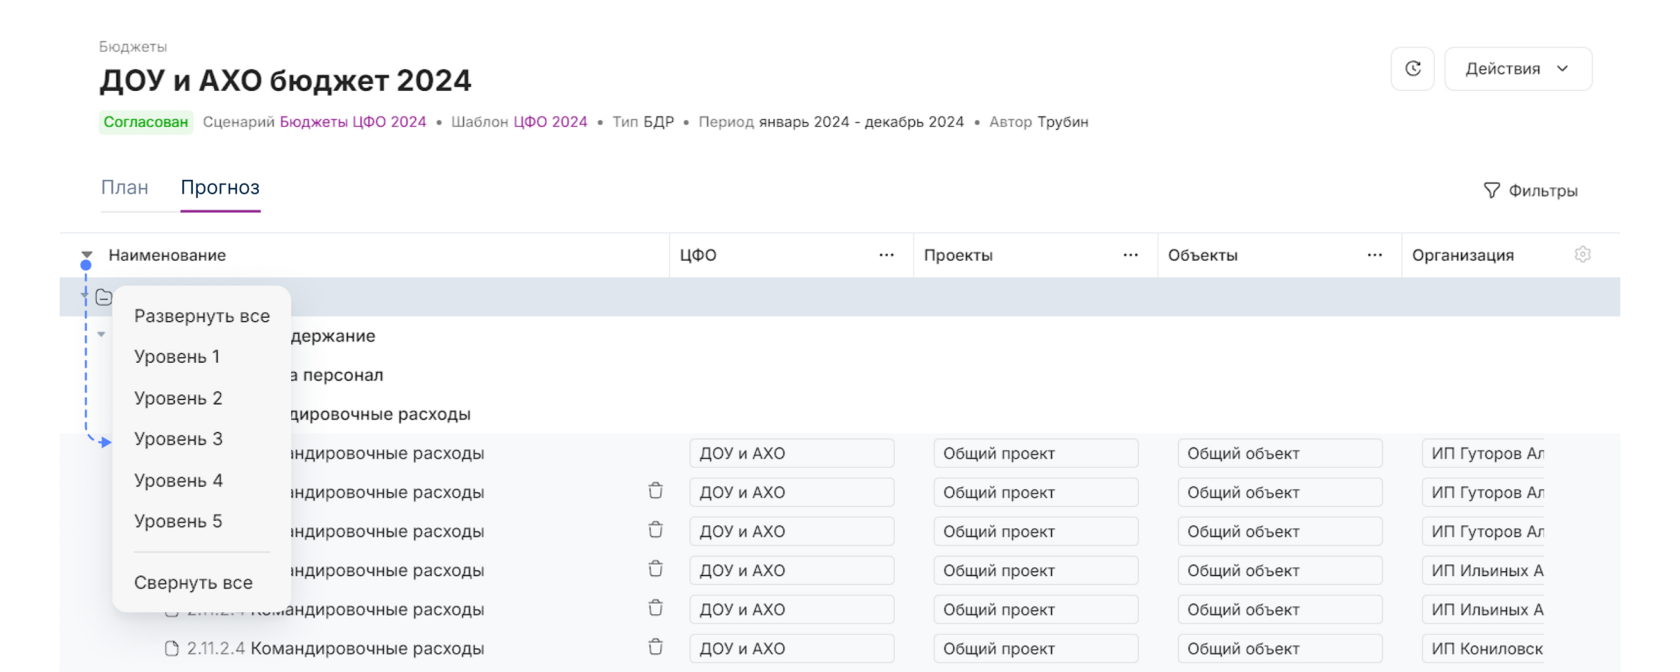The width and height of the screenshot is (1680, 672).
Task: Choose Уровень 3 in the level menu
Action: pos(179,439)
